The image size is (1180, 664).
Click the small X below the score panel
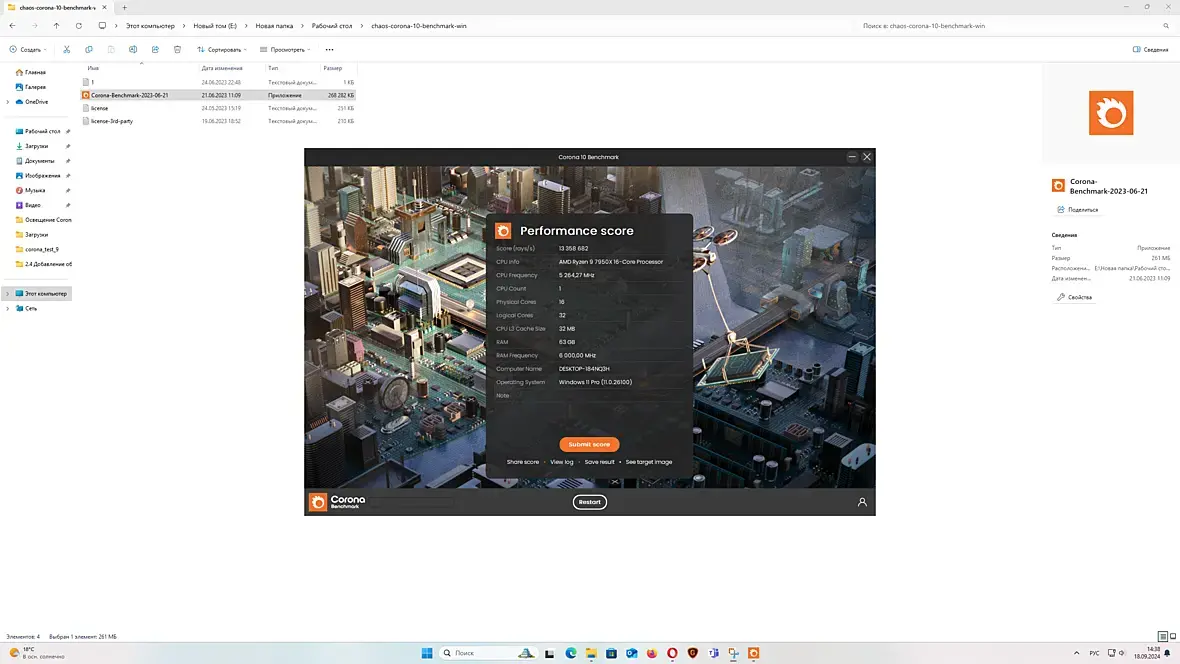[x=615, y=481]
